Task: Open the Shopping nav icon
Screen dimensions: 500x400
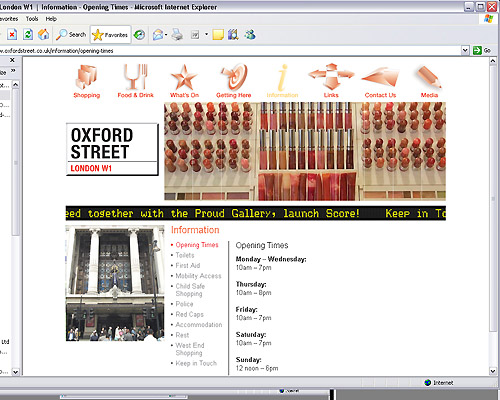Action: (87, 81)
